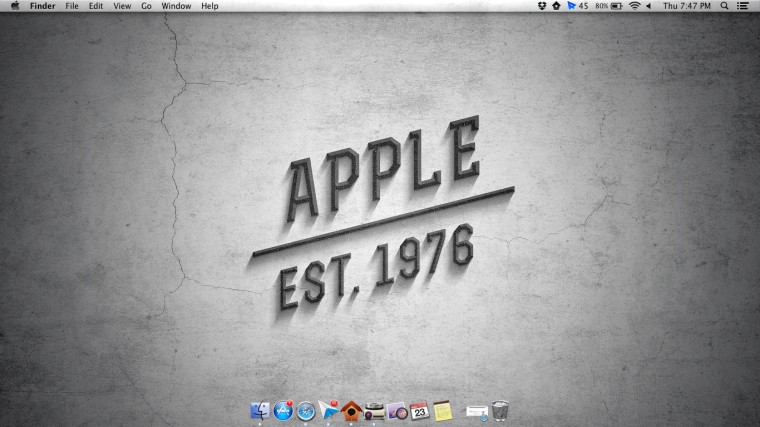The height and width of the screenshot is (427, 760).
Task: Click the battery status showing 80%
Action: pos(609,6)
